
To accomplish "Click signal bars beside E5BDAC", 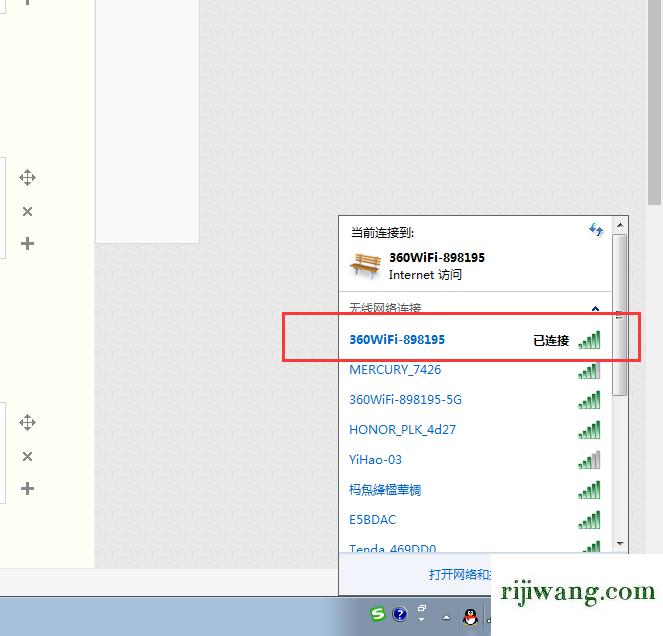I will [x=589, y=520].
